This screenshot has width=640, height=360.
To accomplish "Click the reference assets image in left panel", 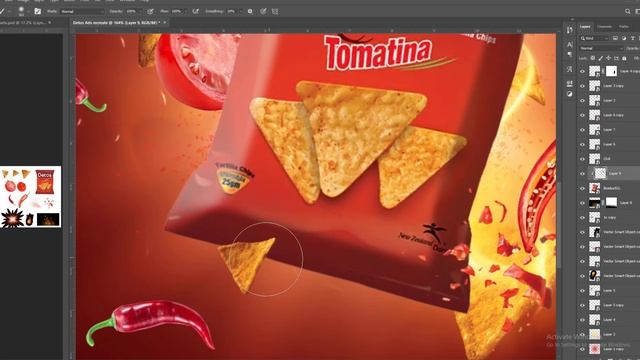I will point(31,197).
